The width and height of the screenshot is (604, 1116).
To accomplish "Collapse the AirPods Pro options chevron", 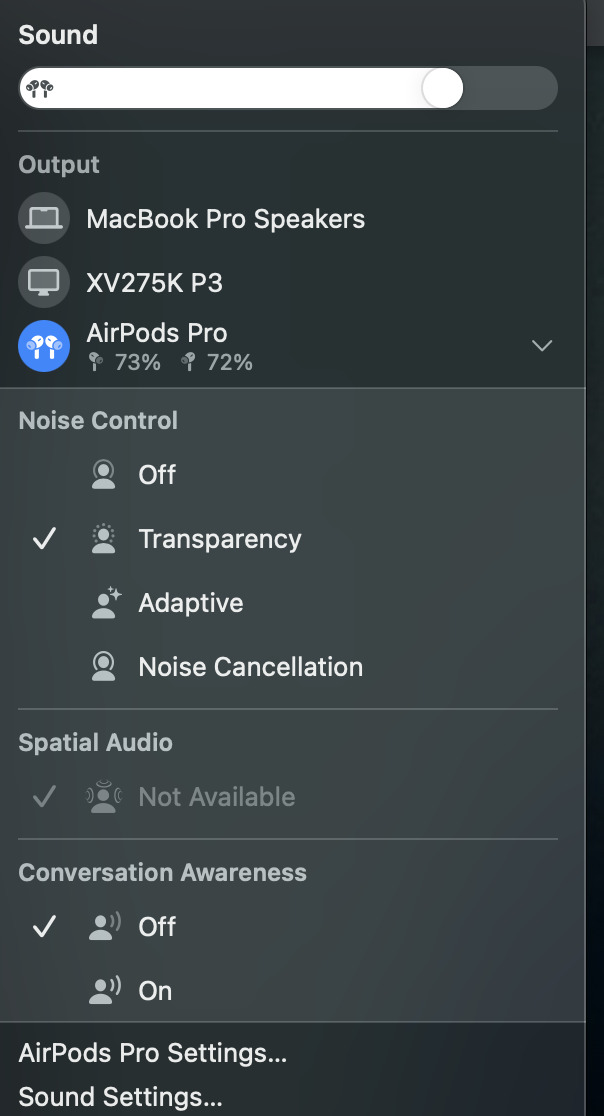I will 541,346.
